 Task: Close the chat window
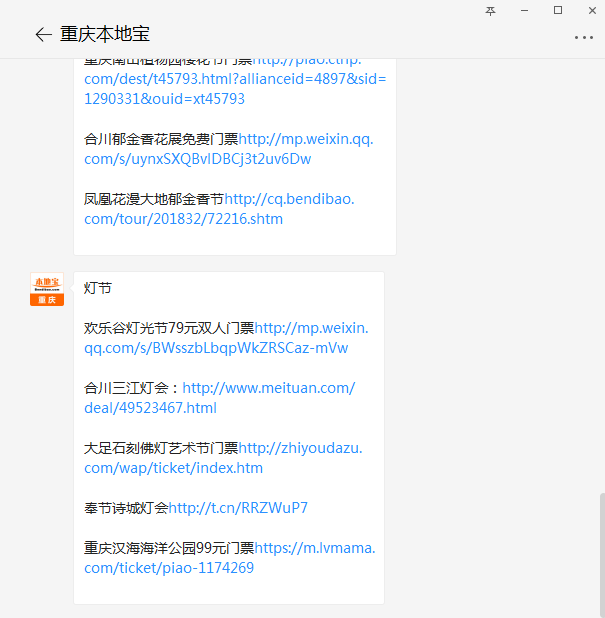click(592, 11)
